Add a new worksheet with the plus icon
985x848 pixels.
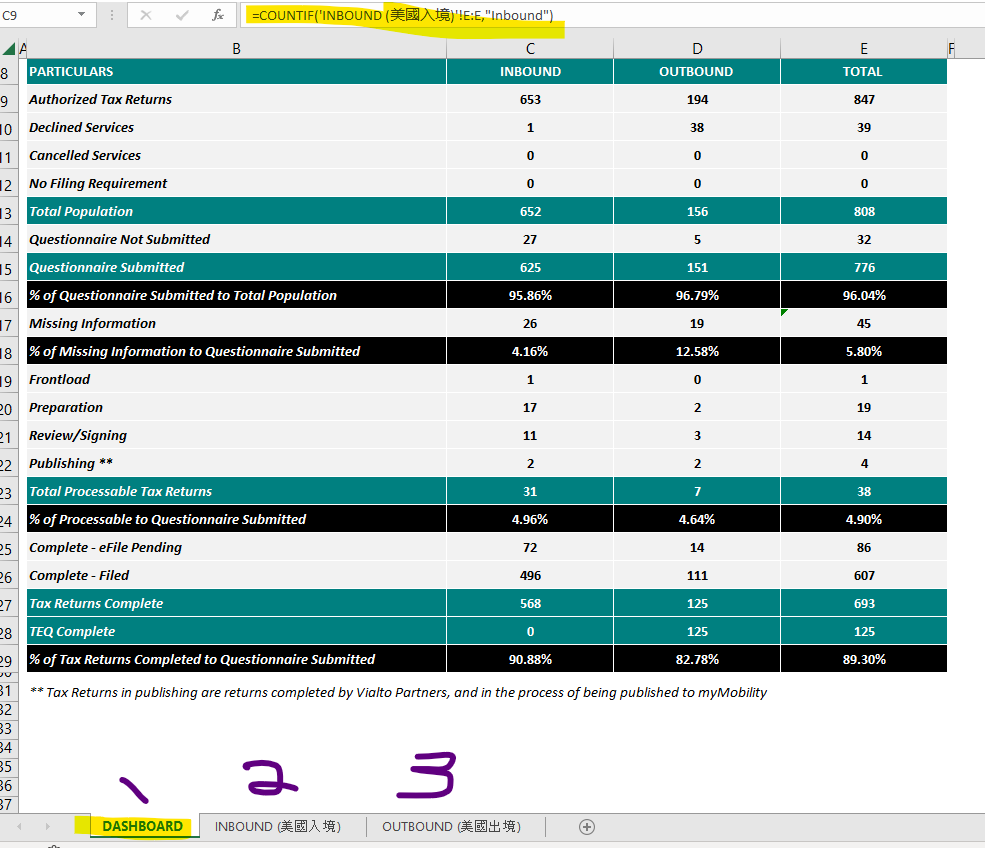(587, 827)
